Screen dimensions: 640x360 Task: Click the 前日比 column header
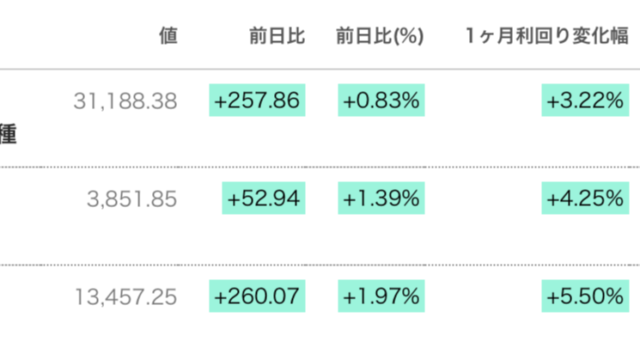point(277,36)
